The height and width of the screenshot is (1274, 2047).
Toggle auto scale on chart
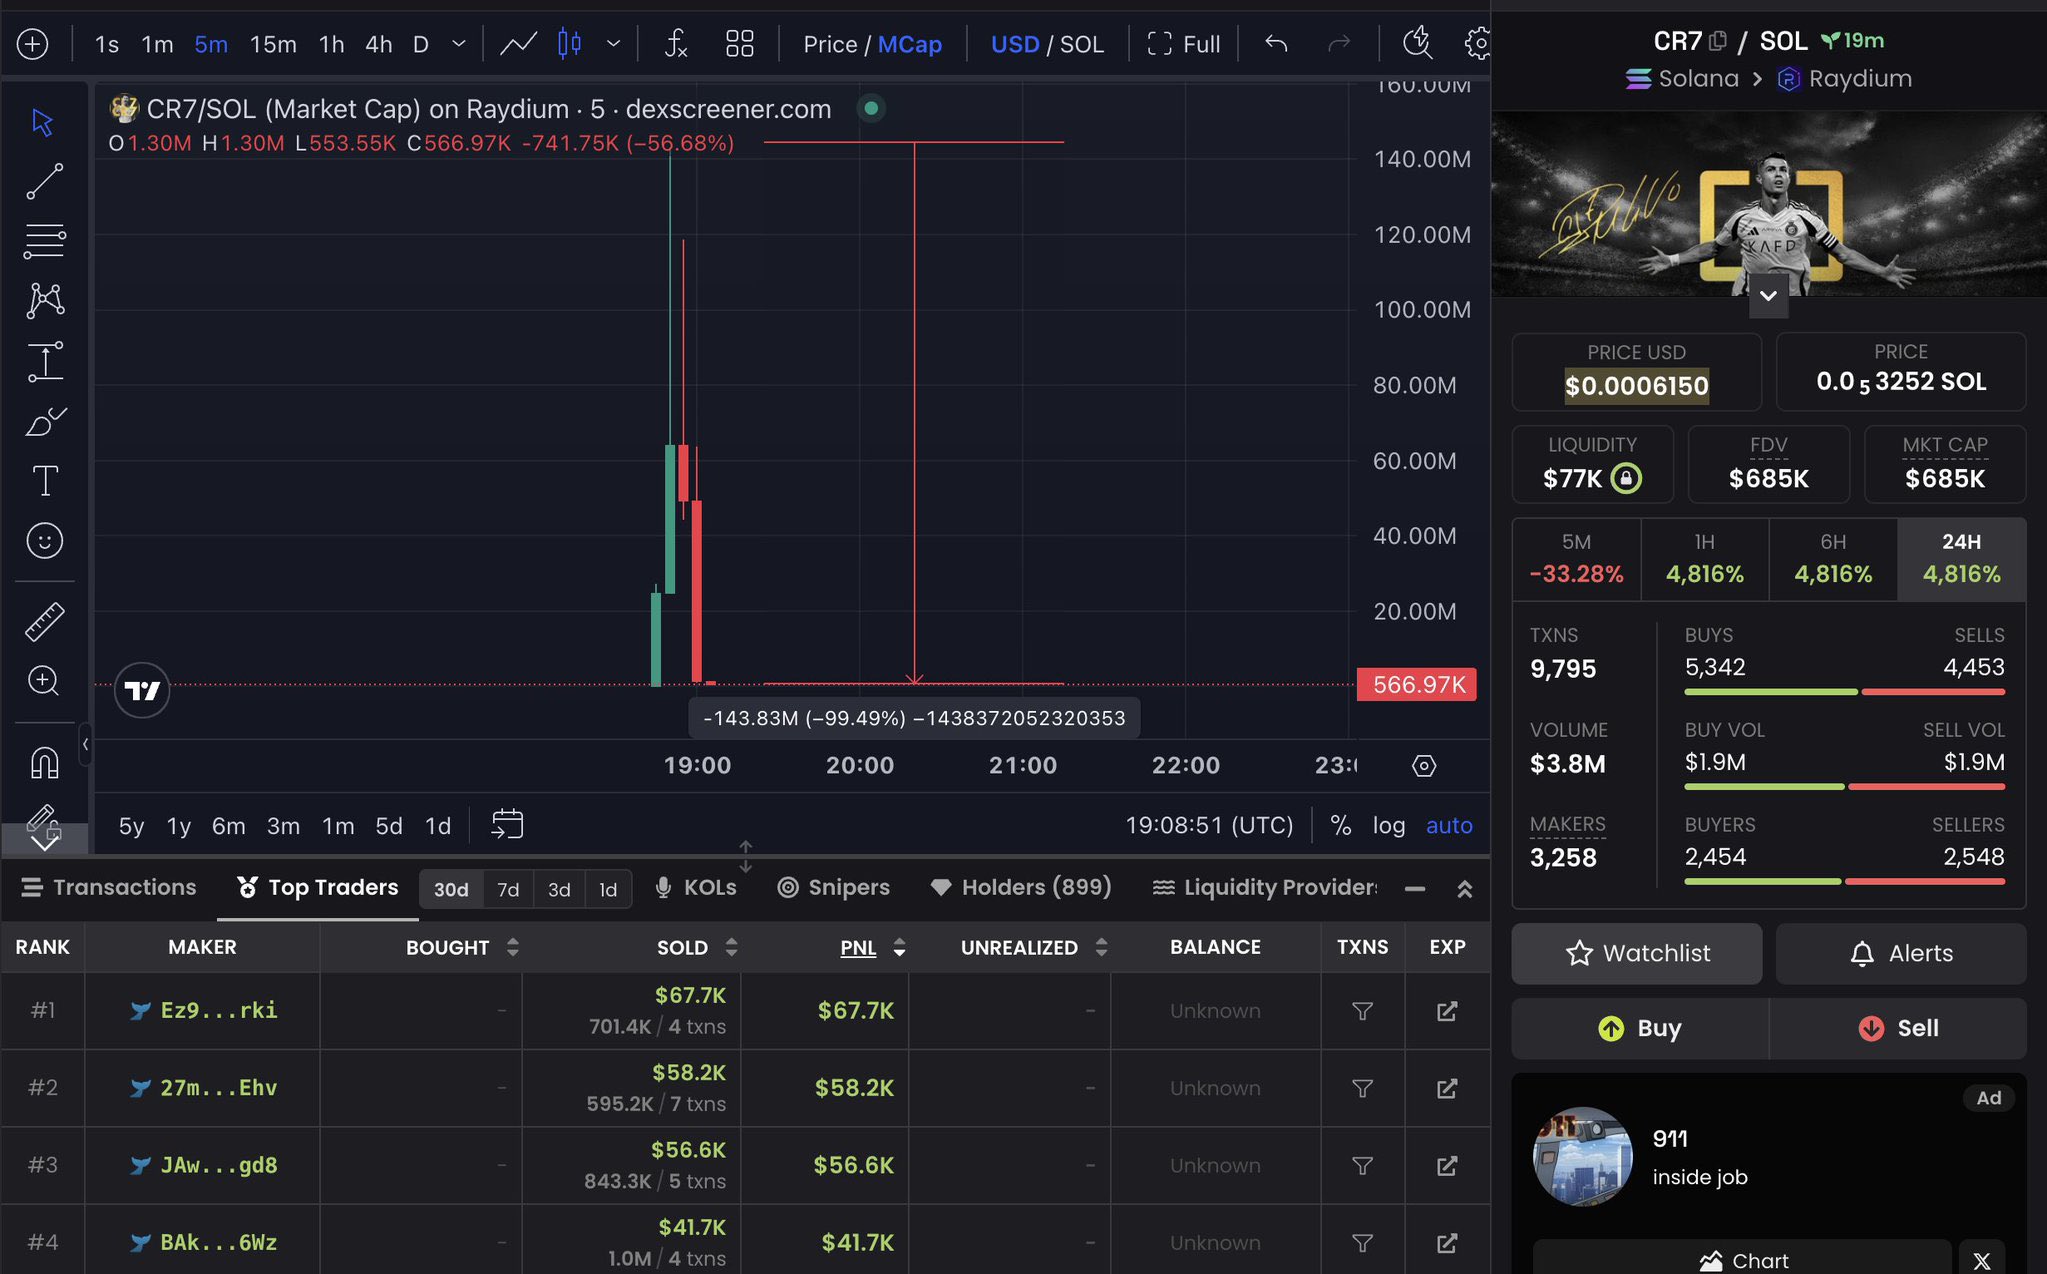tap(1448, 826)
